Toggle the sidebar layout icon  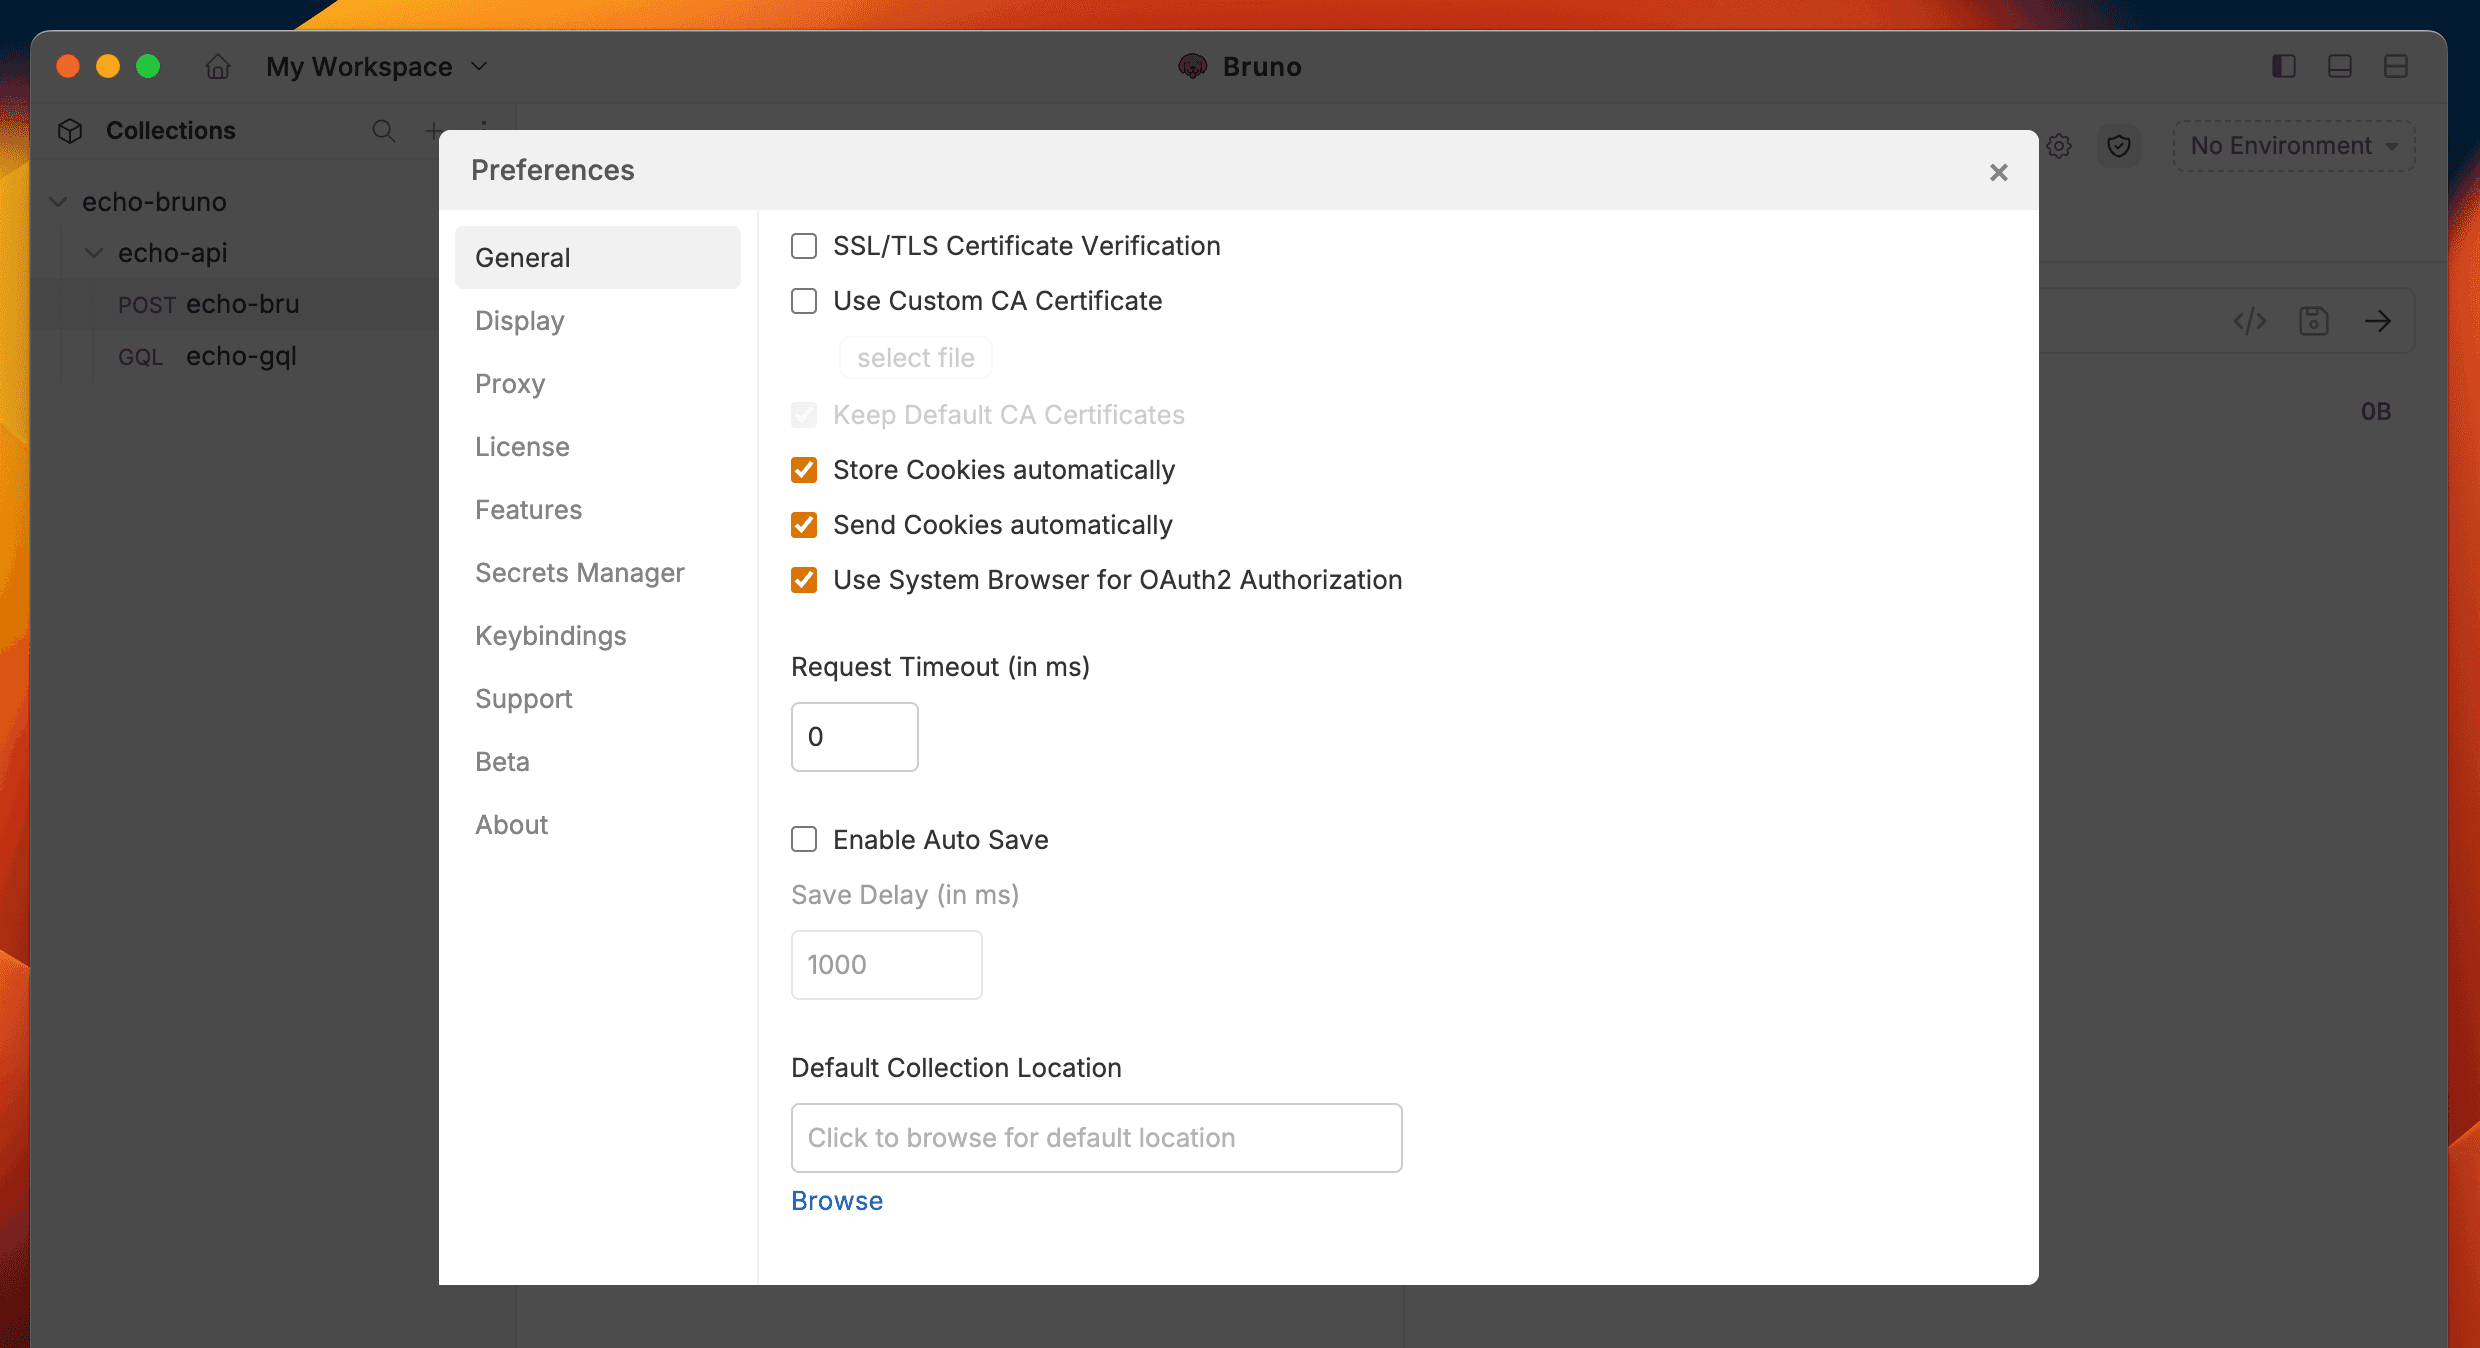tap(2283, 67)
